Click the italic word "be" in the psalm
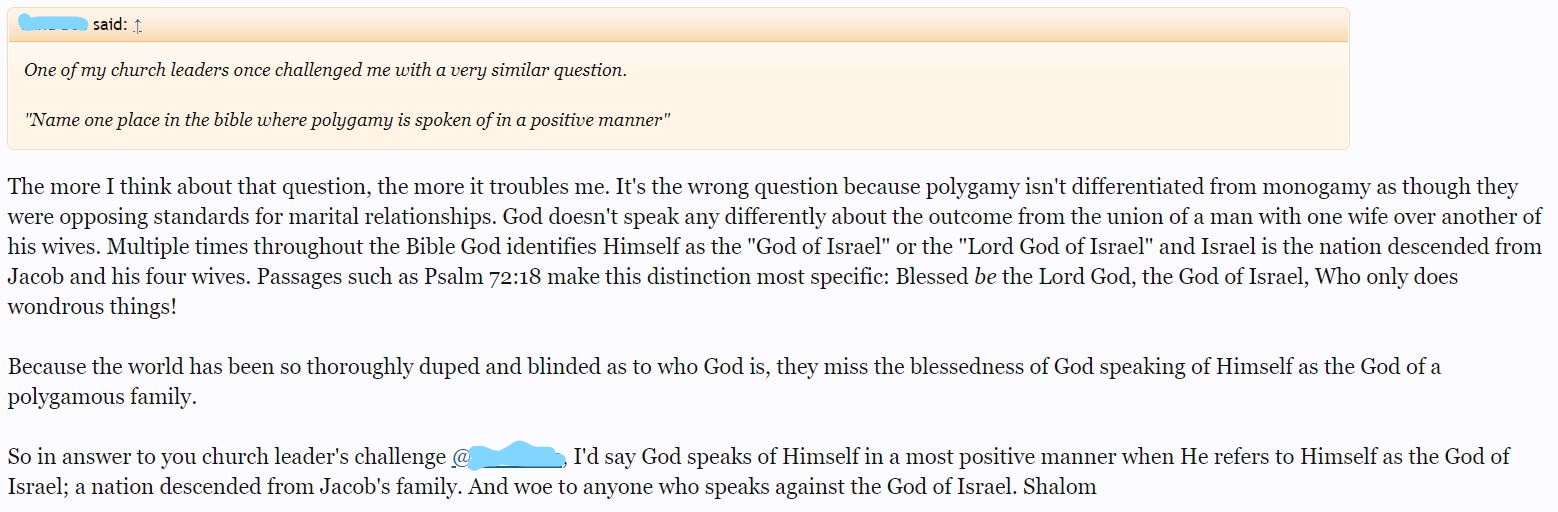Viewport: 1558px width, 512px height. [985, 276]
